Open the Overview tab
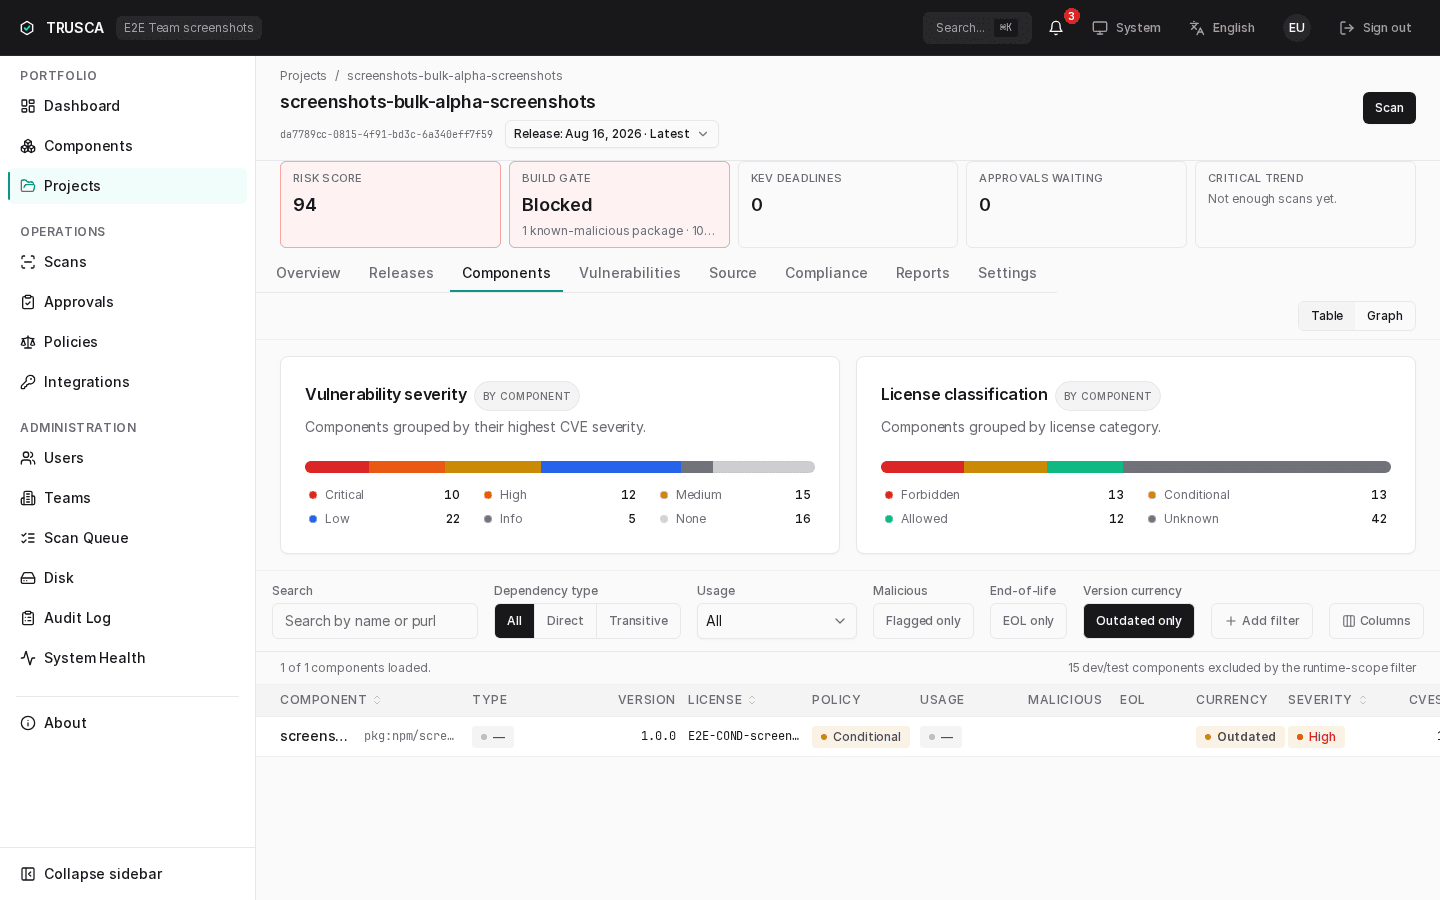The height and width of the screenshot is (900, 1440). [x=308, y=273]
